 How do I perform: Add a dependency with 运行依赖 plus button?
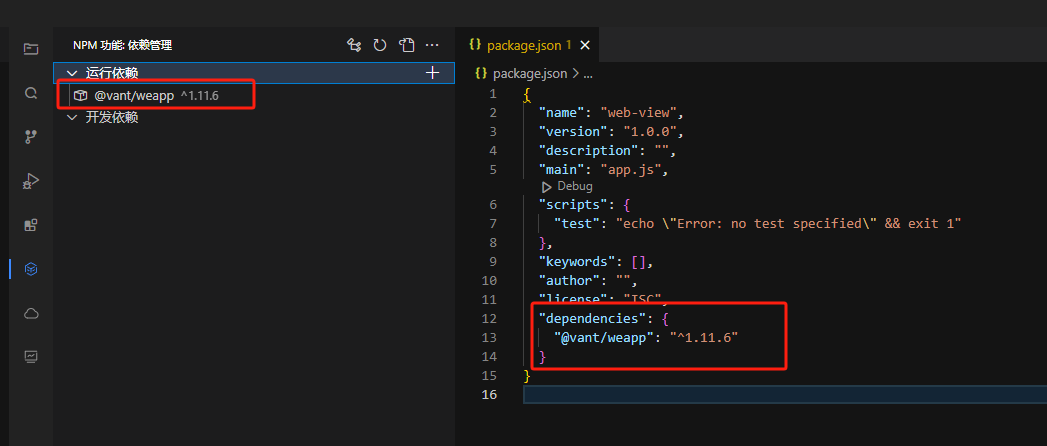[x=432, y=73]
